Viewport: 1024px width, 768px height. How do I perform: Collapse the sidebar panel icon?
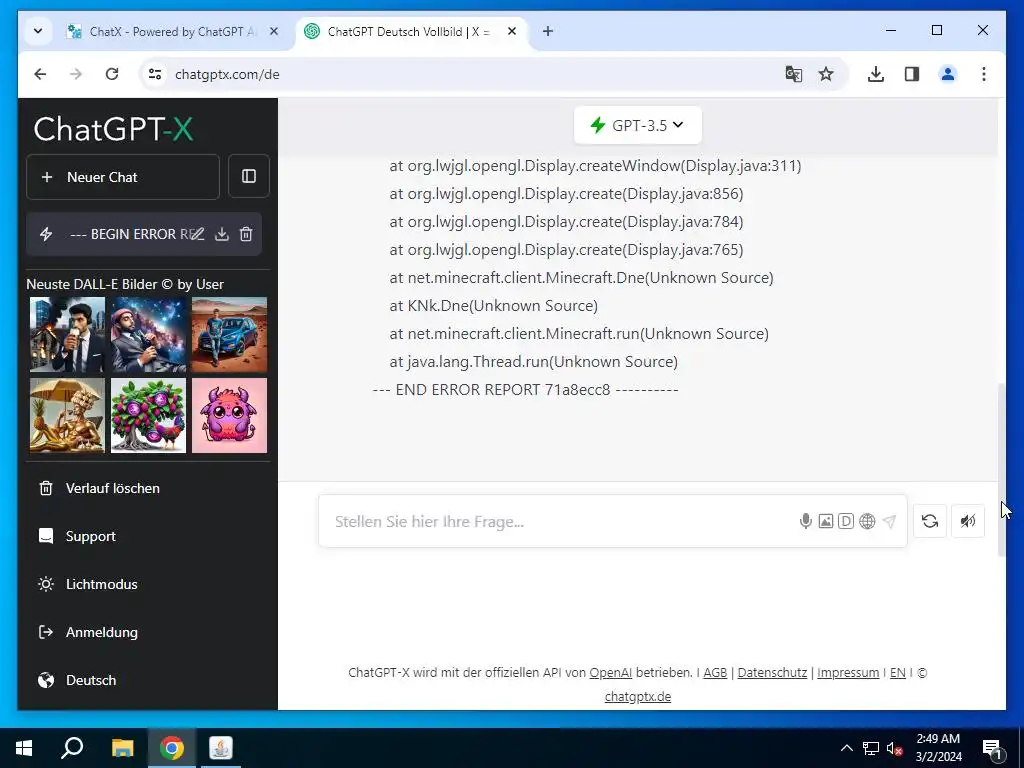click(249, 176)
